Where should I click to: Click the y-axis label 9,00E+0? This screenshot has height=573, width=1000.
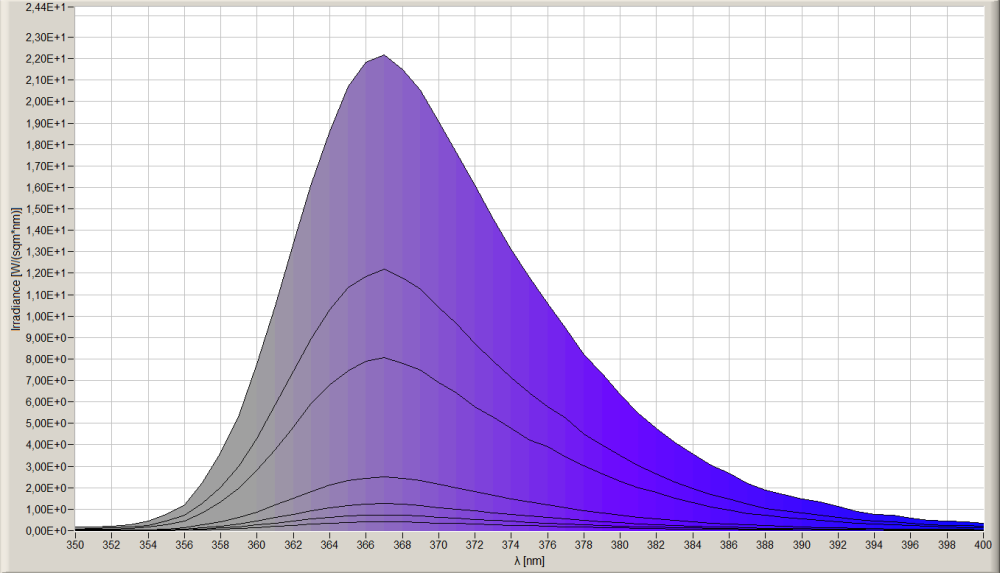pyautogui.click(x=44, y=338)
